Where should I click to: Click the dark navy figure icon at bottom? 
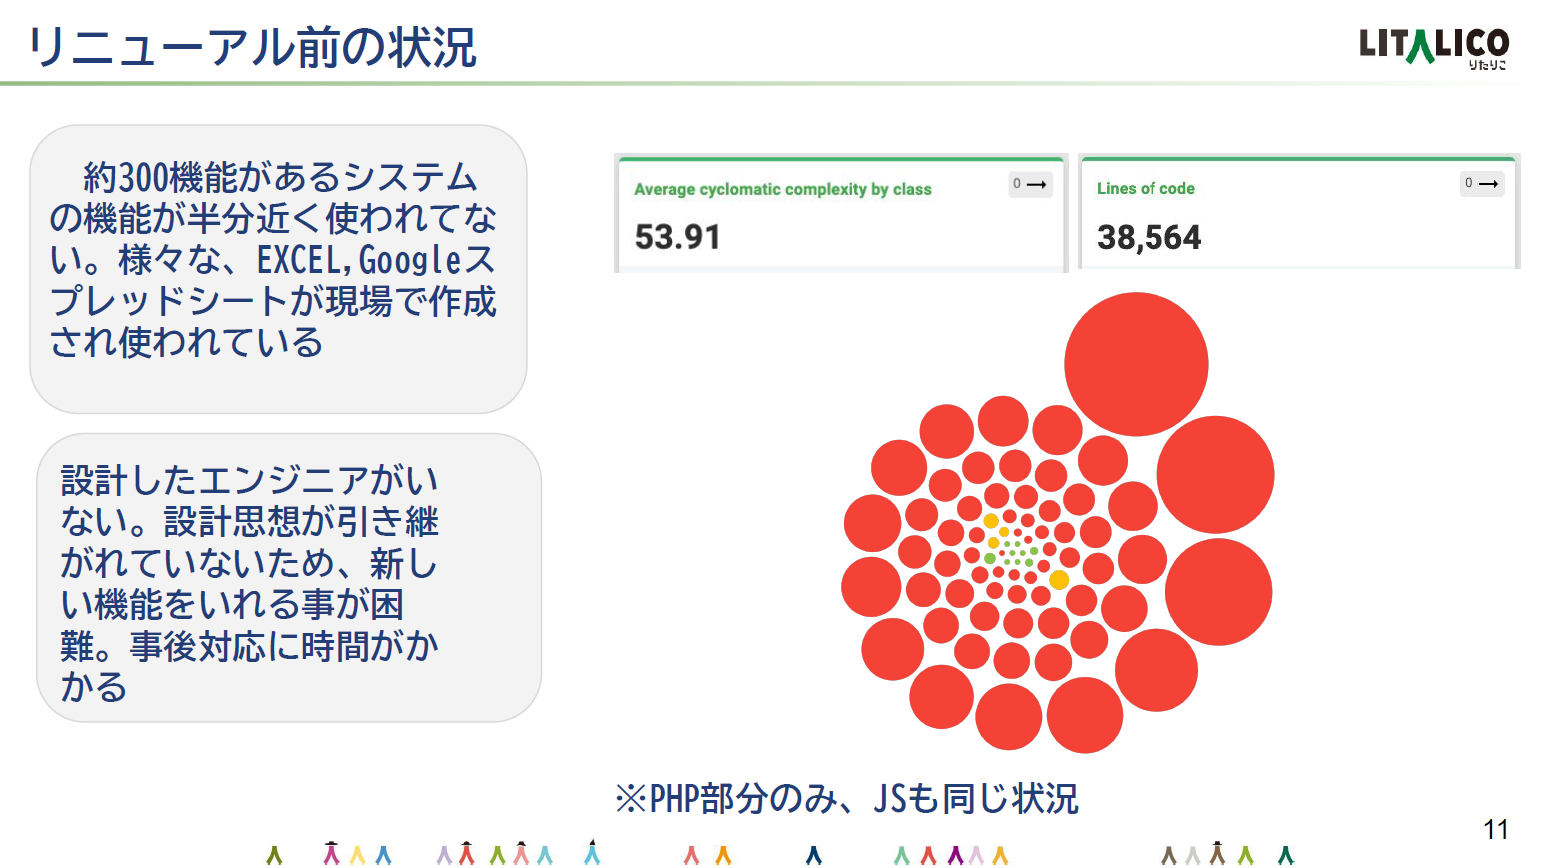point(814,855)
